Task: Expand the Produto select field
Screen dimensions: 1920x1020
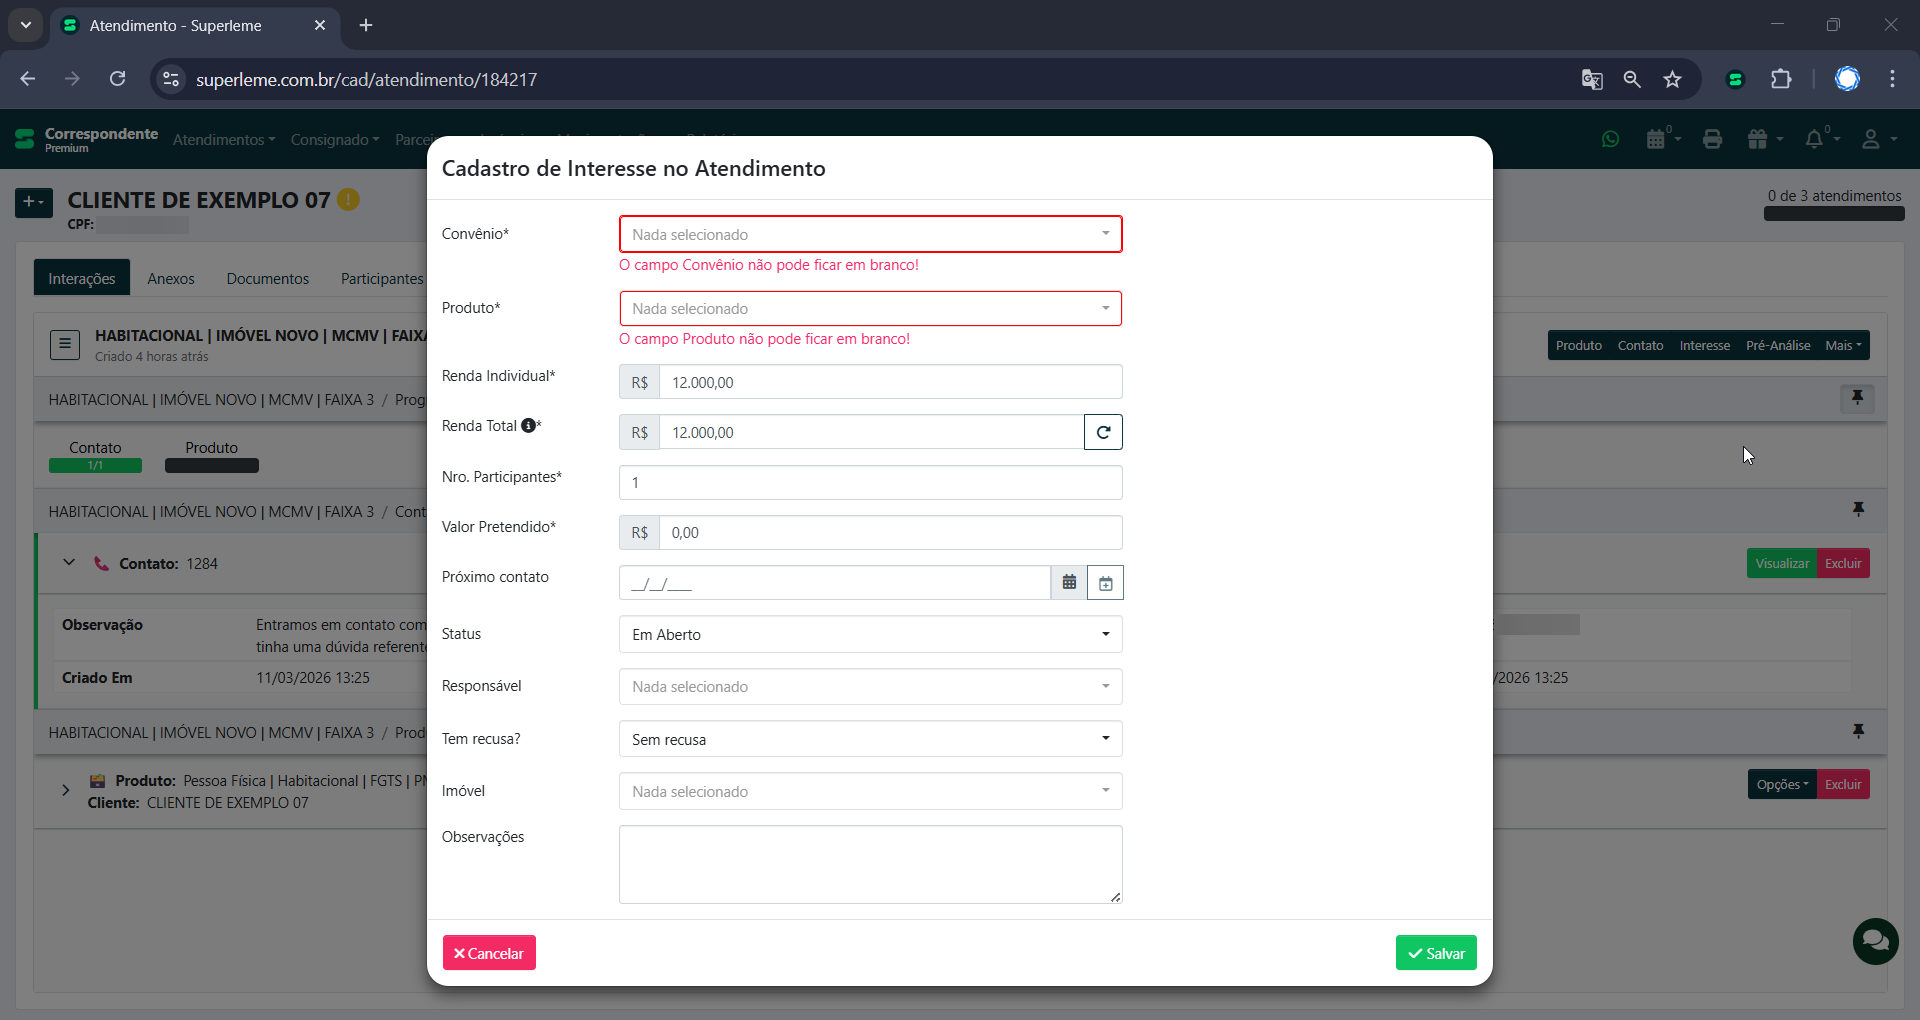Action: tap(870, 309)
